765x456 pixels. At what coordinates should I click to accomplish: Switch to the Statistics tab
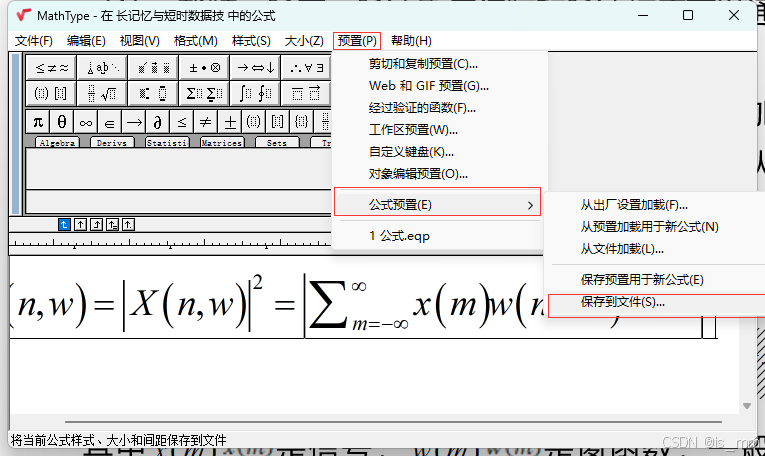tap(167, 142)
